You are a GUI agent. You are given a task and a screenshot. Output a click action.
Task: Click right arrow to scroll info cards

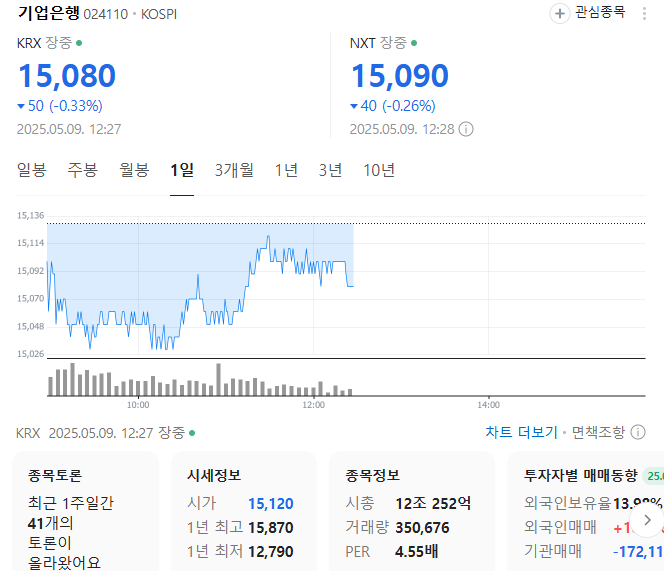[647, 520]
